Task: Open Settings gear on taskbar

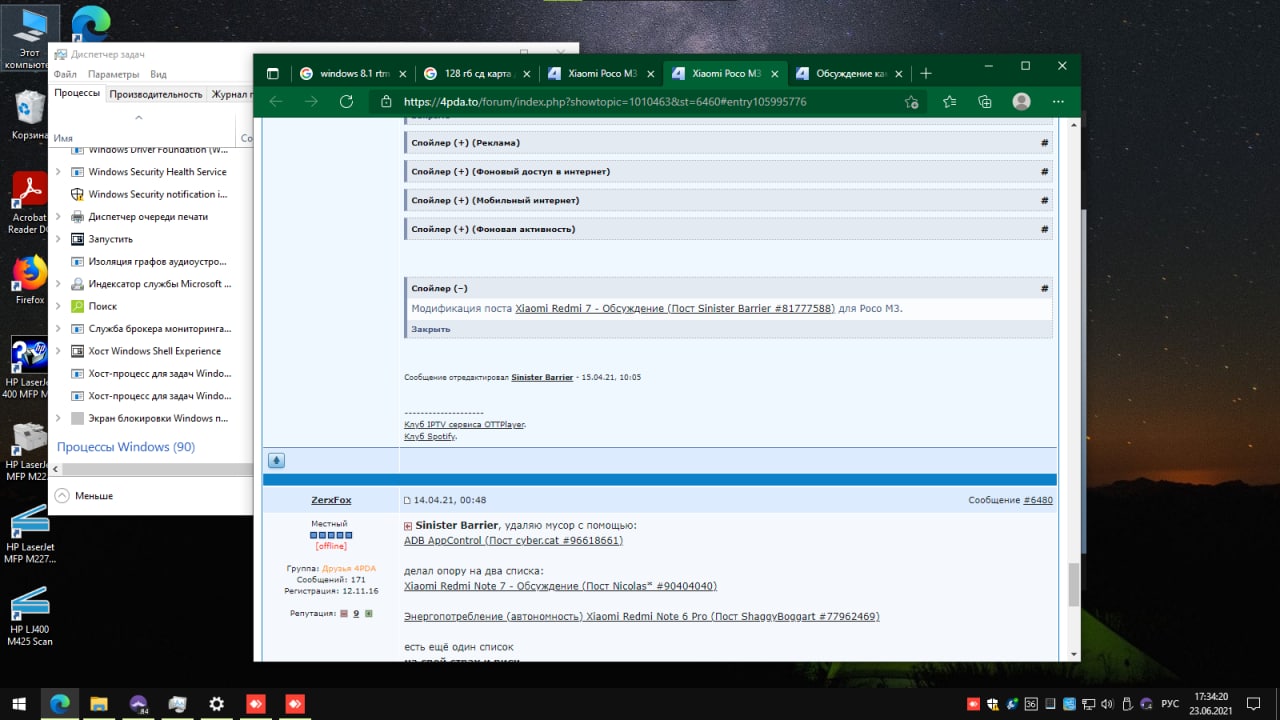Action: click(x=216, y=703)
